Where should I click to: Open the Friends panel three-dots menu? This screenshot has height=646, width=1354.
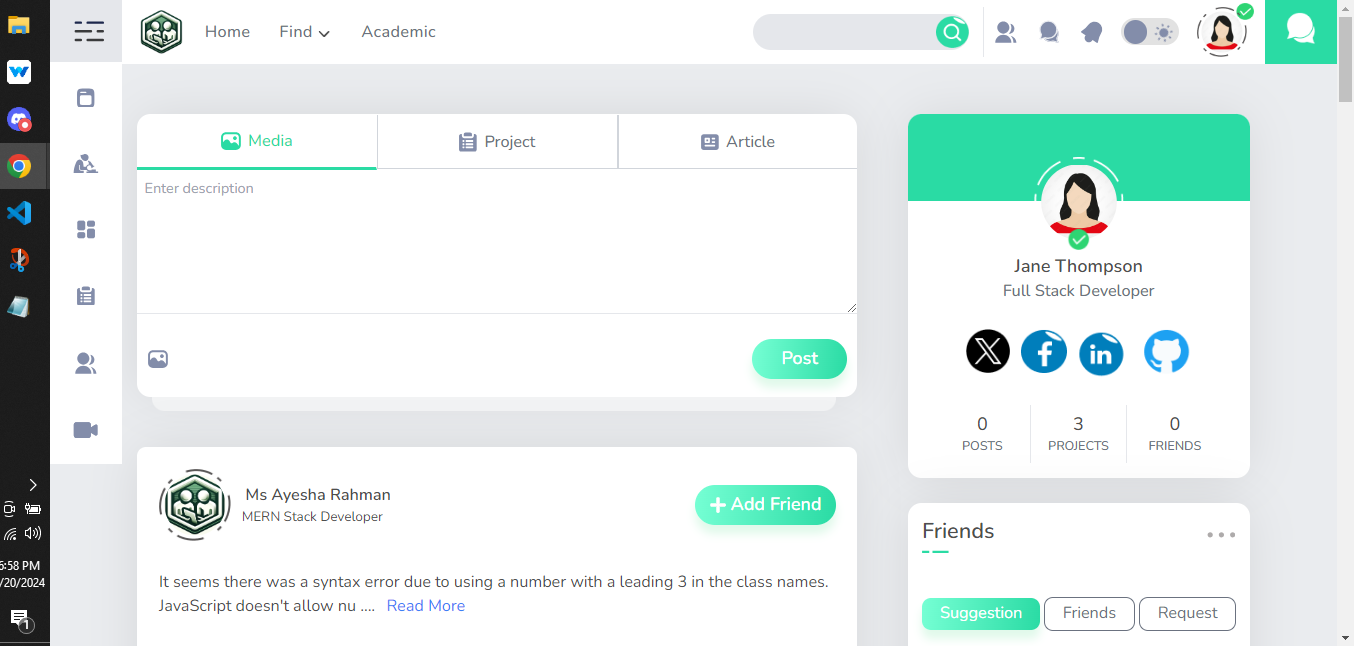pyautogui.click(x=1221, y=535)
